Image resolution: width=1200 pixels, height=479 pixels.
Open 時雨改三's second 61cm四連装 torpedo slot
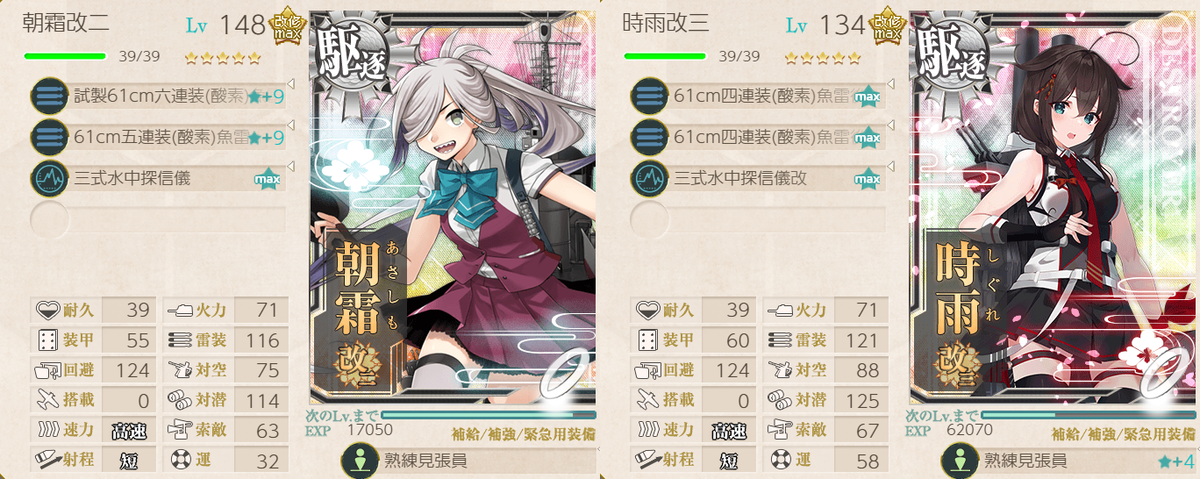pyautogui.click(x=758, y=136)
